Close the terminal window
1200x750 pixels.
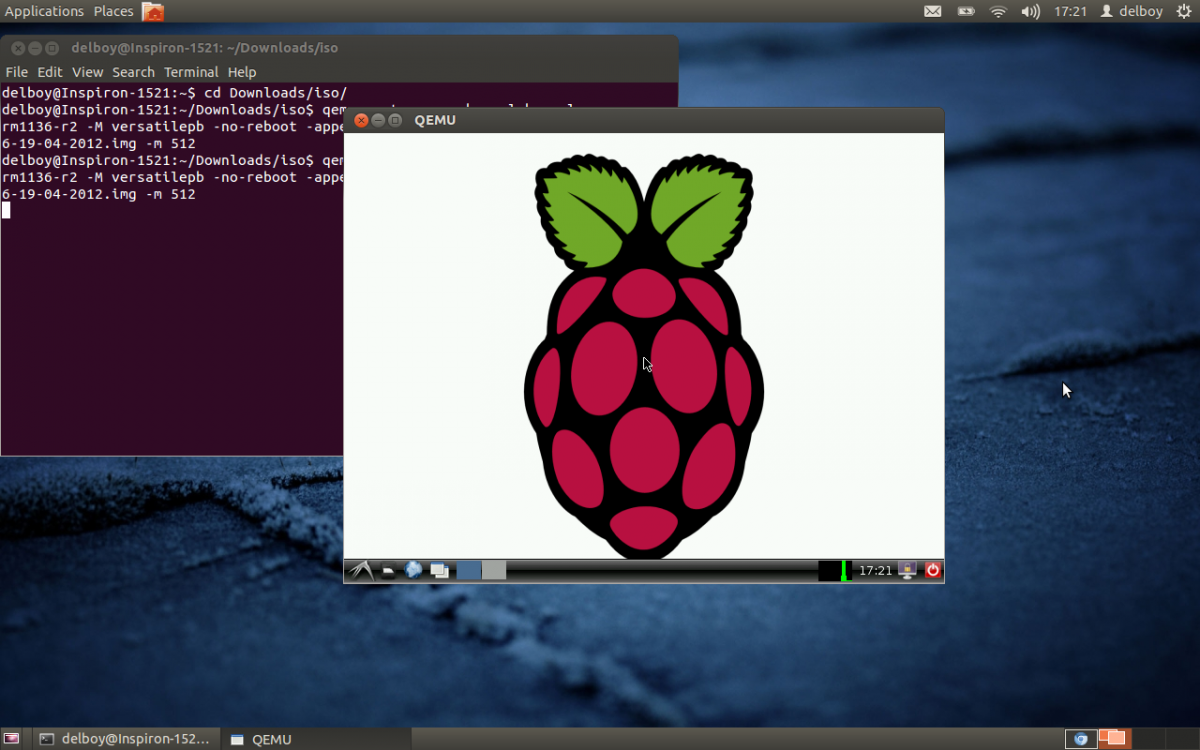click(17, 48)
